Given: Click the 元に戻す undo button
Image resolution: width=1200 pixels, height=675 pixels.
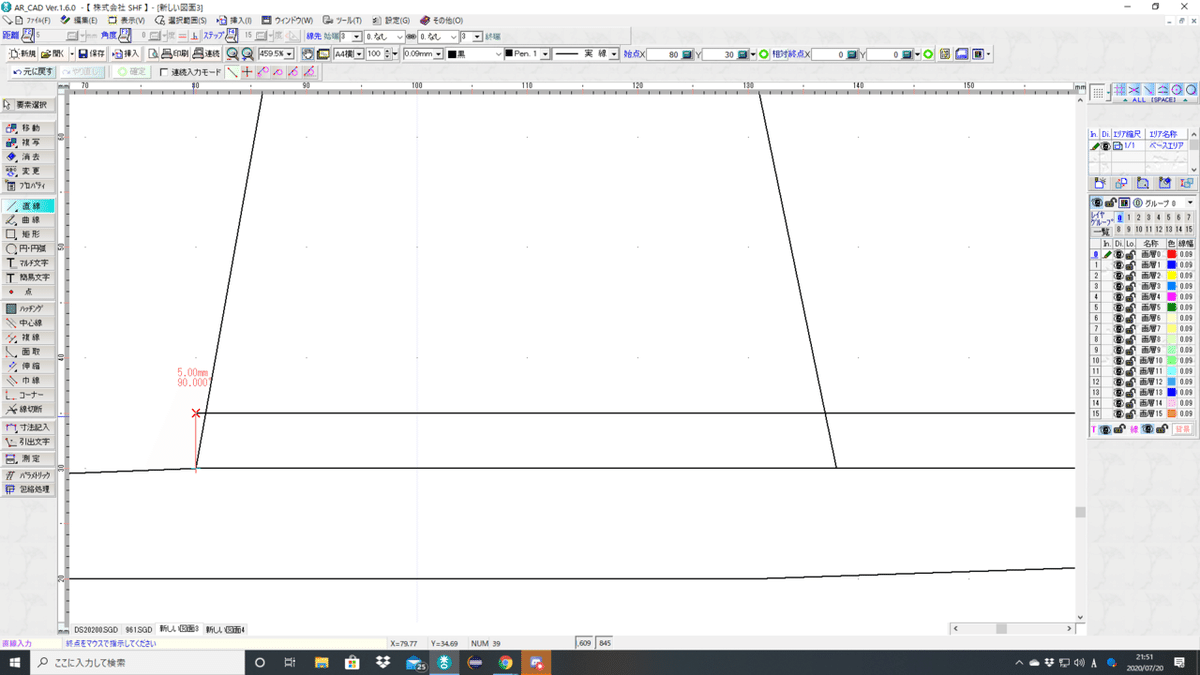Looking at the screenshot, I should click(x=35, y=72).
